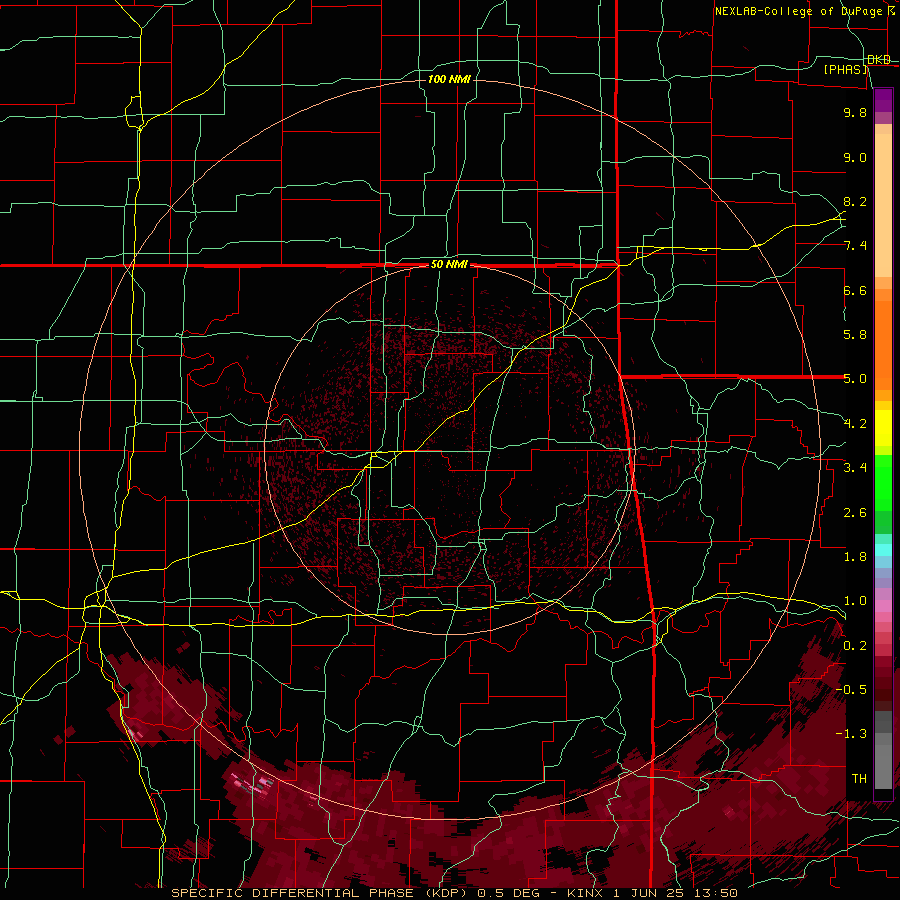Click the DKD product code label
The width and height of the screenshot is (900, 900).
tap(879, 60)
